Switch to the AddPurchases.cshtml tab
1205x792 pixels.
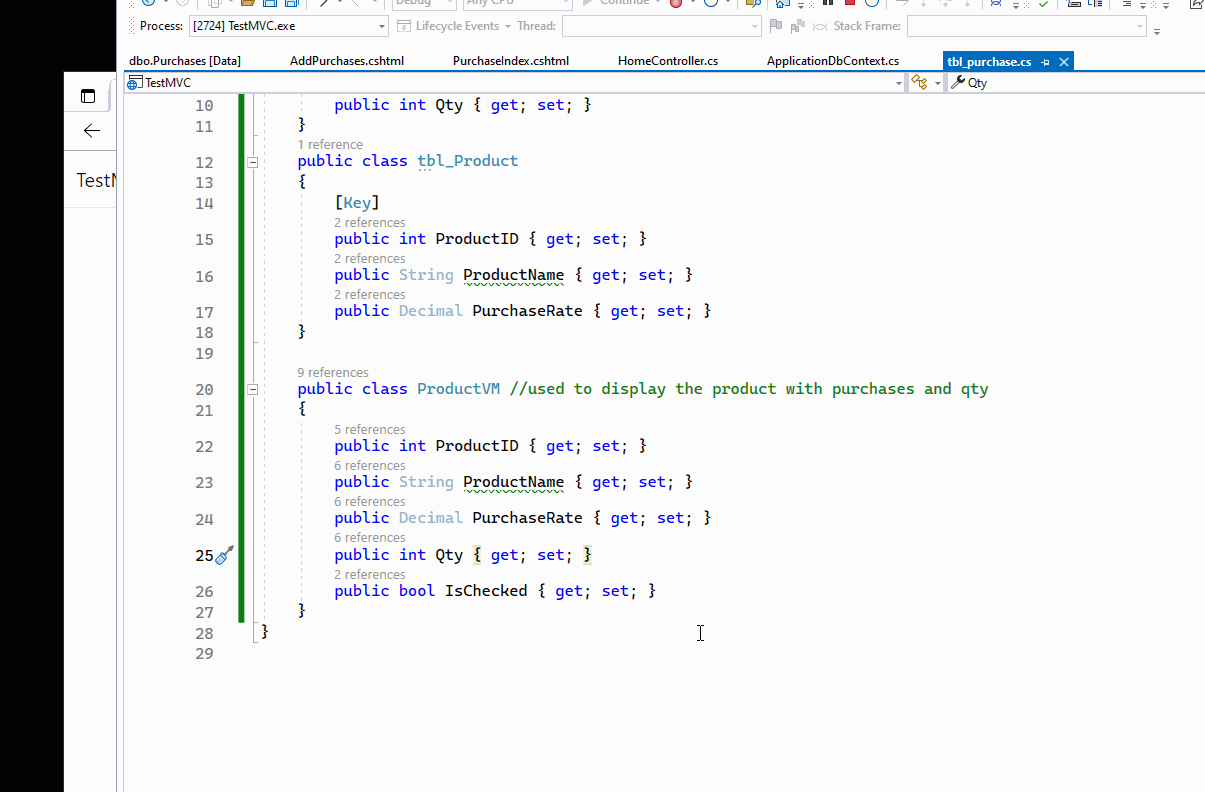click(347, 61)
